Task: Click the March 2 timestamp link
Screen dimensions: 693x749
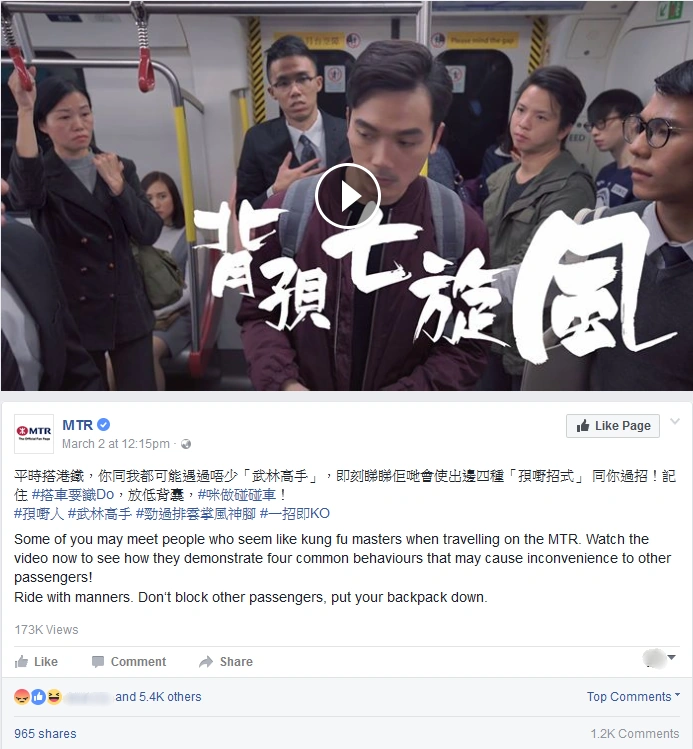Action: pos(116,444)
